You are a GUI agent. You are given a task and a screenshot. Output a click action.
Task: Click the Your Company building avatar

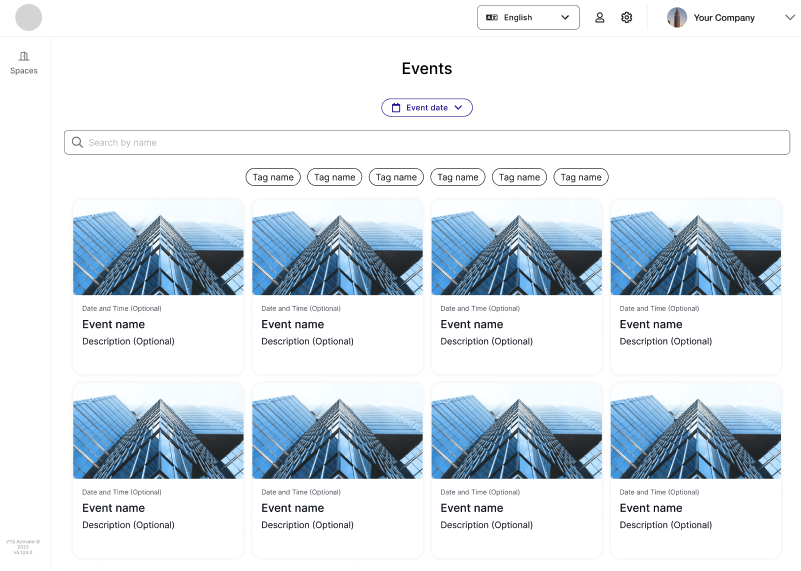[677, 18]
